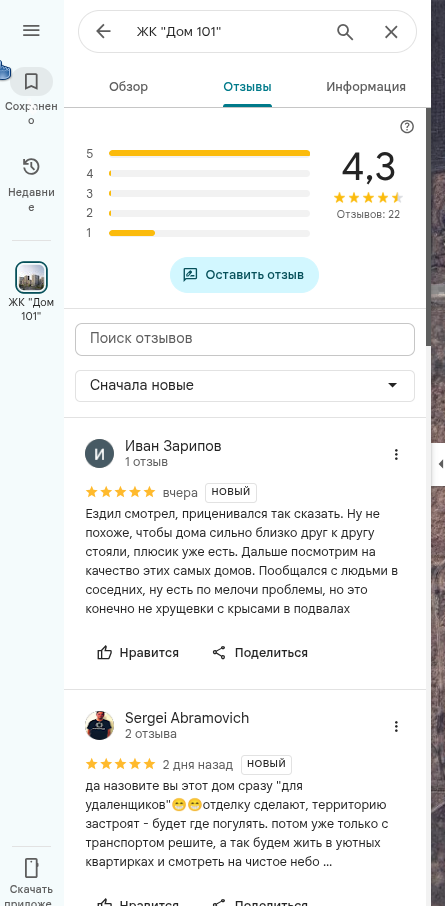Click the download app phone icon
Image resolution: width=445 pixels, height=906 pixels.
[x=31, y=868]
